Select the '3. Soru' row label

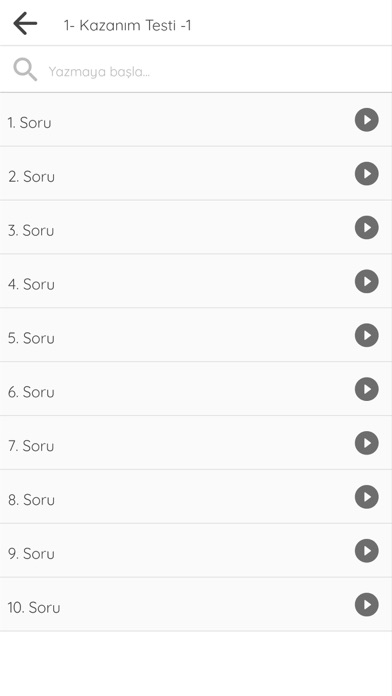click(x=31, y=230)
